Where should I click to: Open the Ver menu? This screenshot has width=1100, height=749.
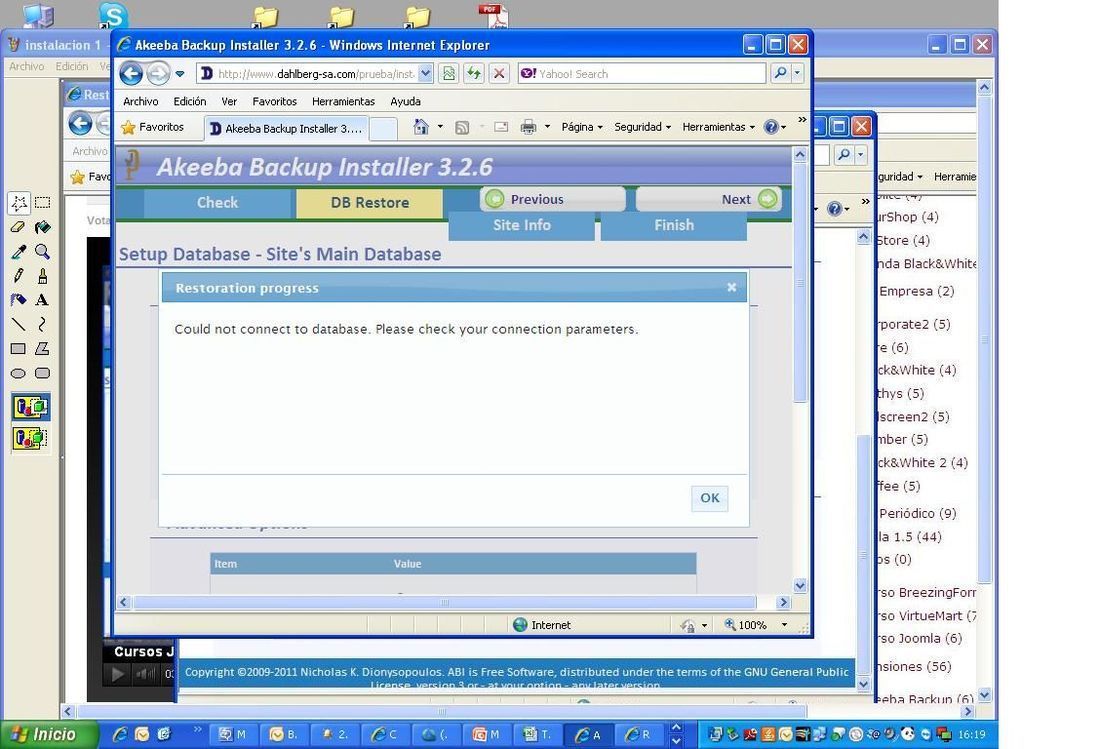[229, 102]
